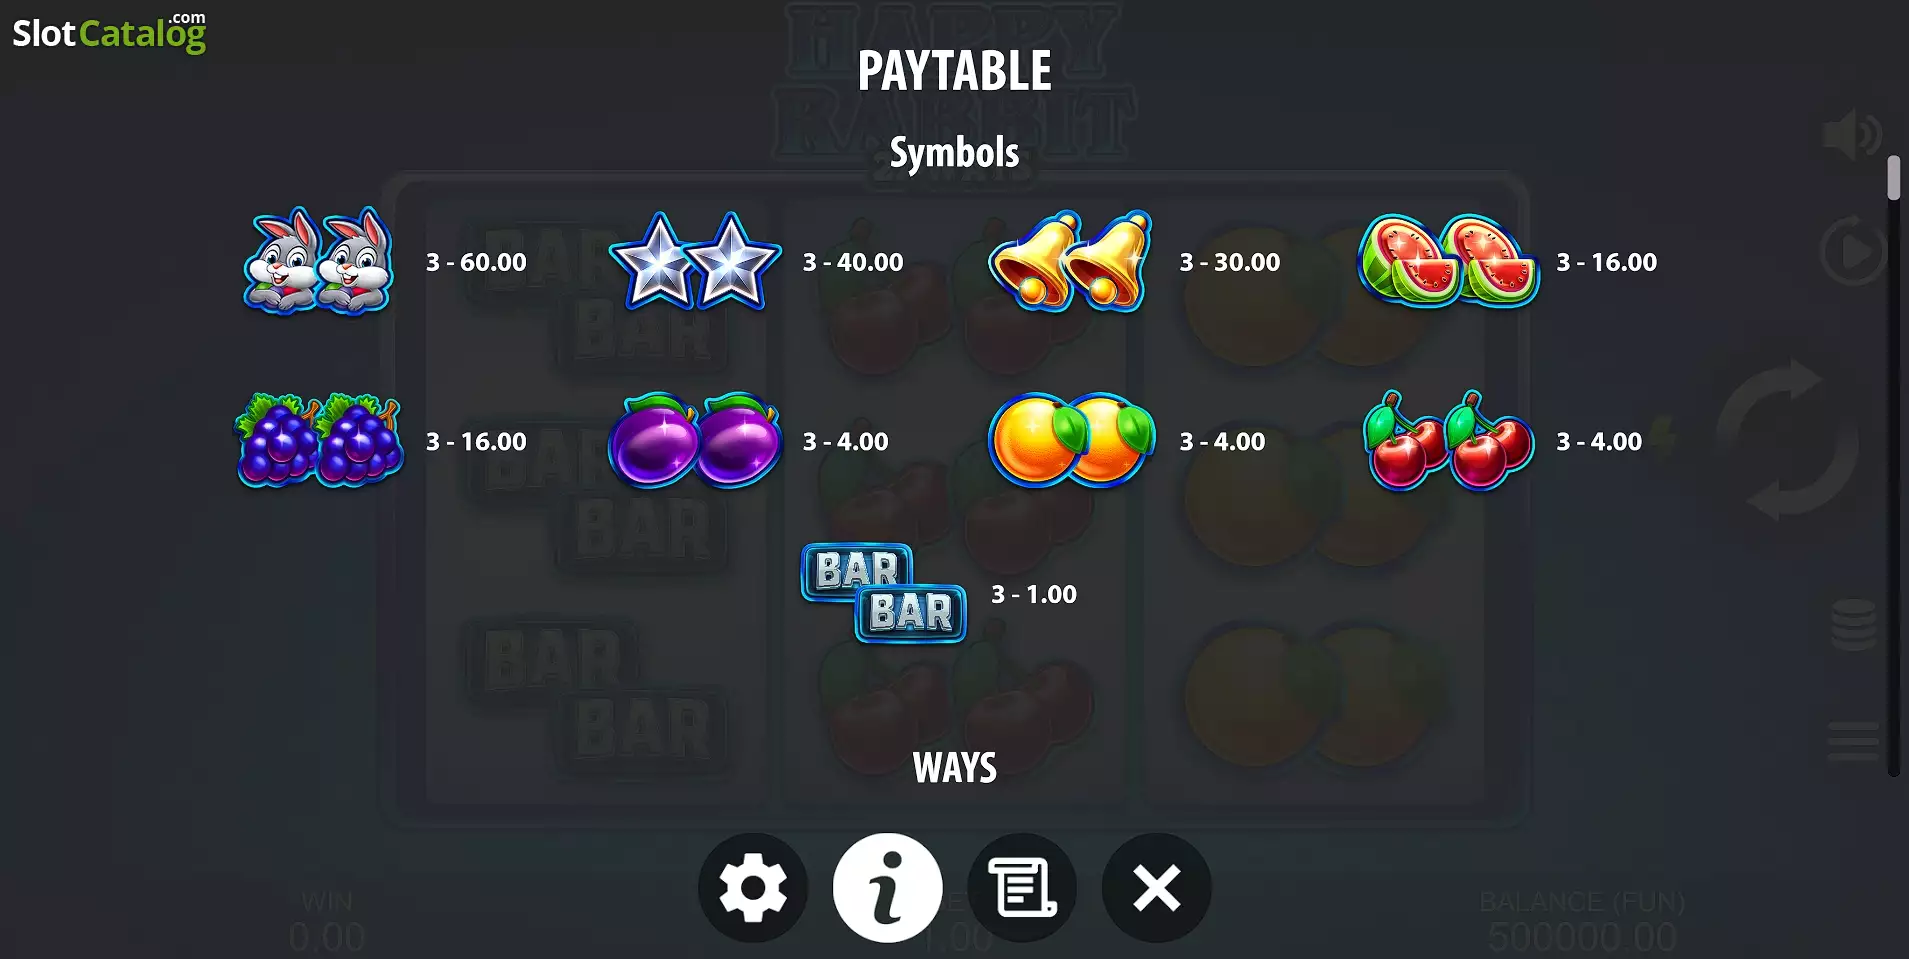Close the paytable with X button
The image size is (1909, 959).
coord(1156,888)
